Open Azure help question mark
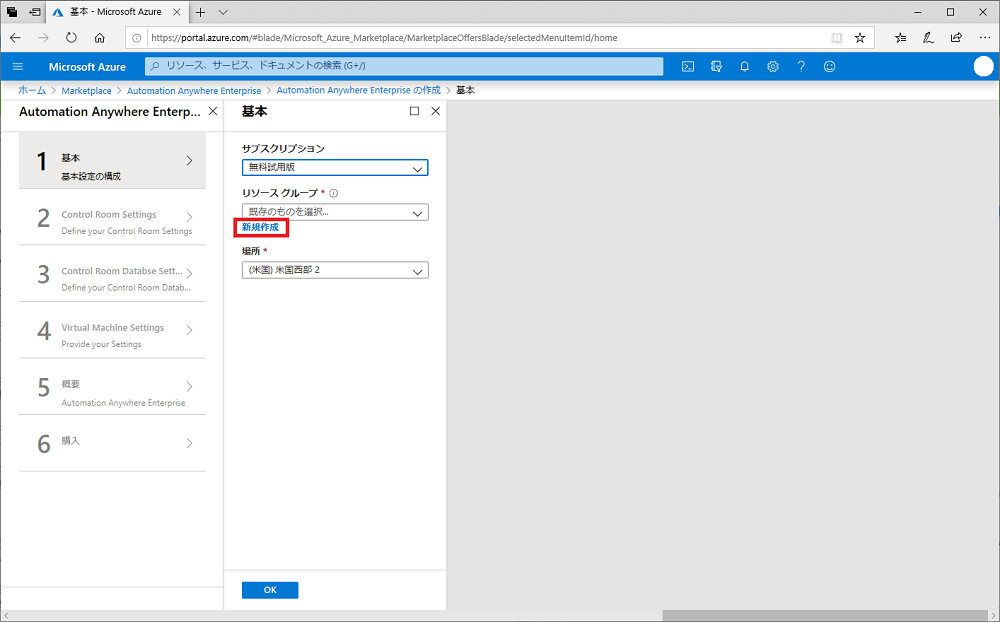Screen dimensions: 1000x622 click(801, 66)
